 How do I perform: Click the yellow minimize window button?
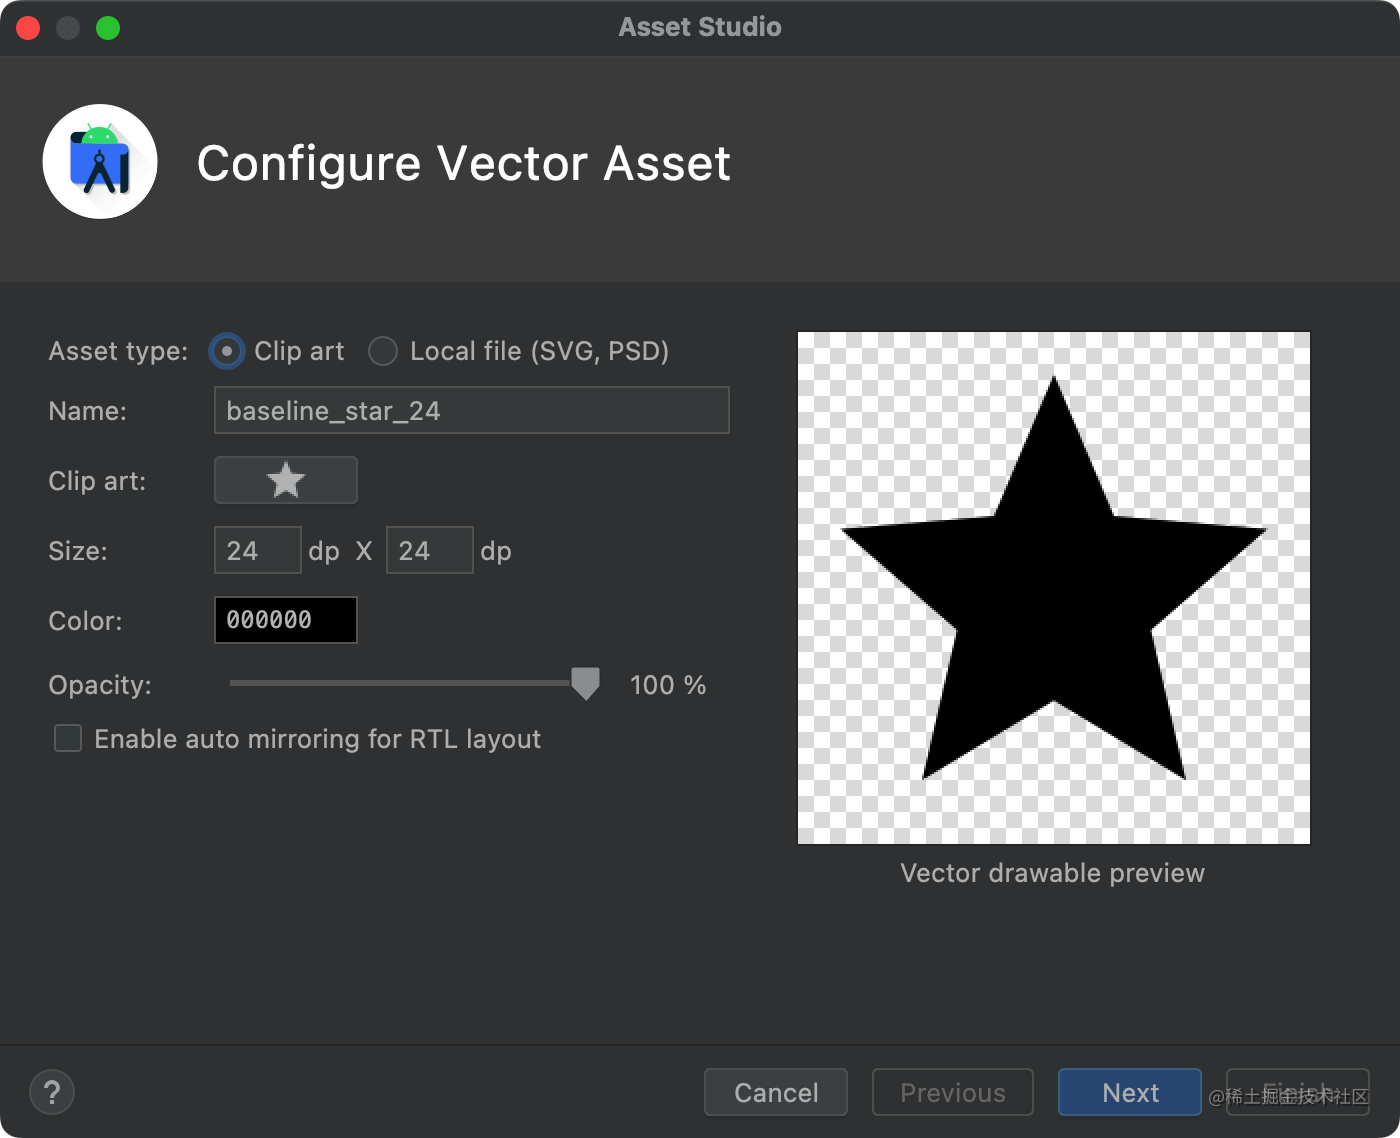(x=68, y=28)
